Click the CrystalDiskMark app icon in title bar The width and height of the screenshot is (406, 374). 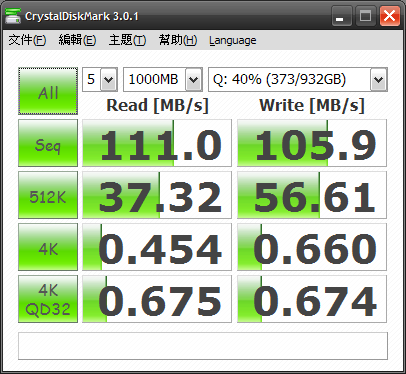(13, 16)
